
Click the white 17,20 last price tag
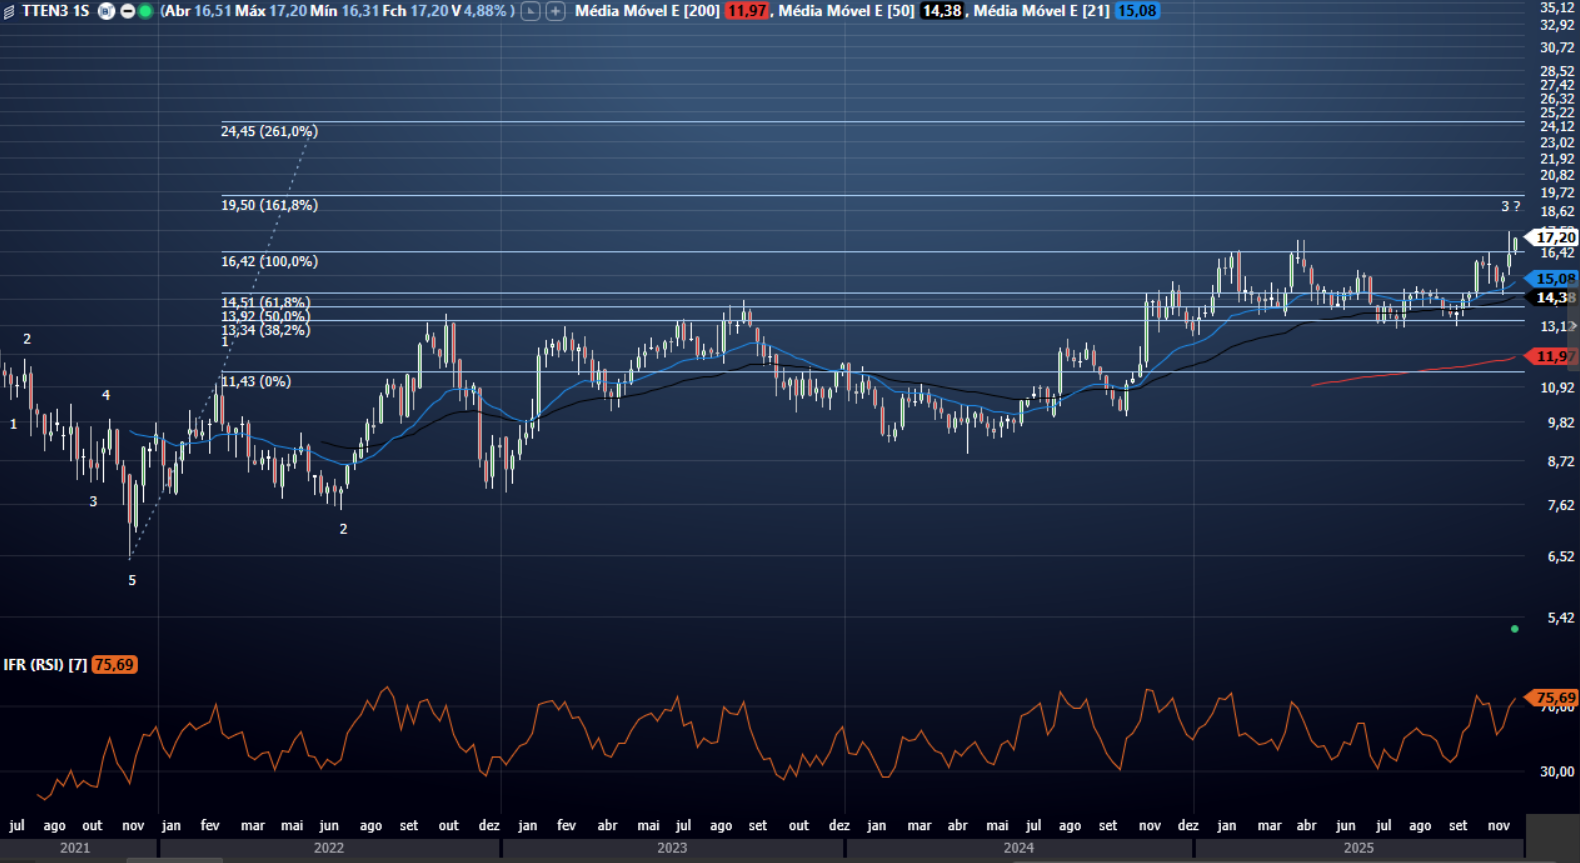(1555, 237)
